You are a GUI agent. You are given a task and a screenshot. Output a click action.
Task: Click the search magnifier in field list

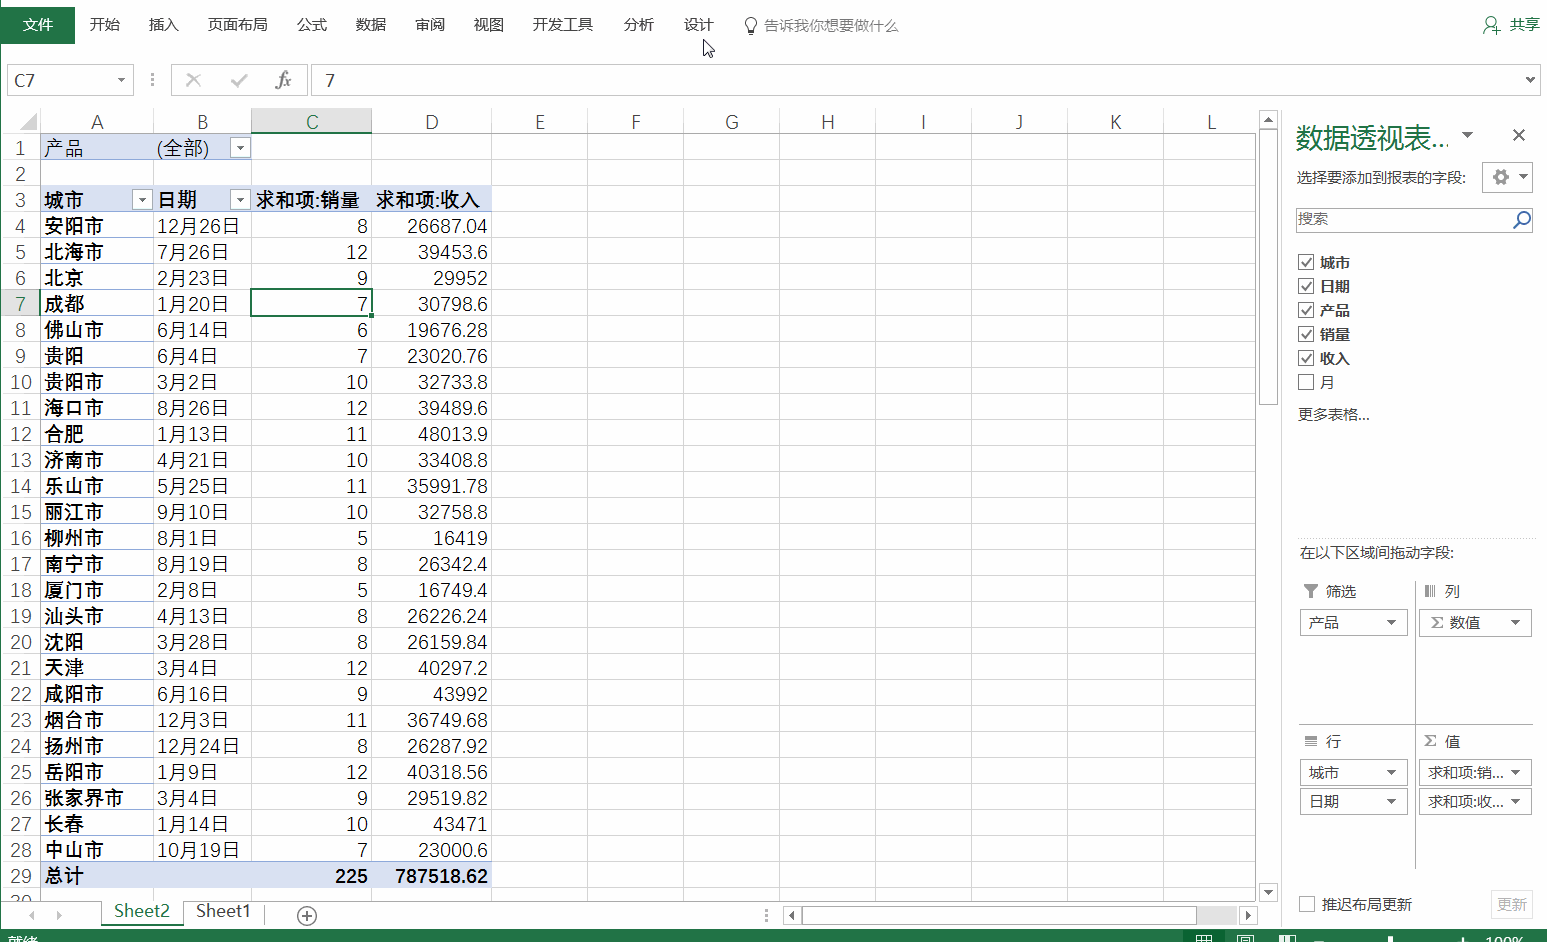click(1521, 220)
